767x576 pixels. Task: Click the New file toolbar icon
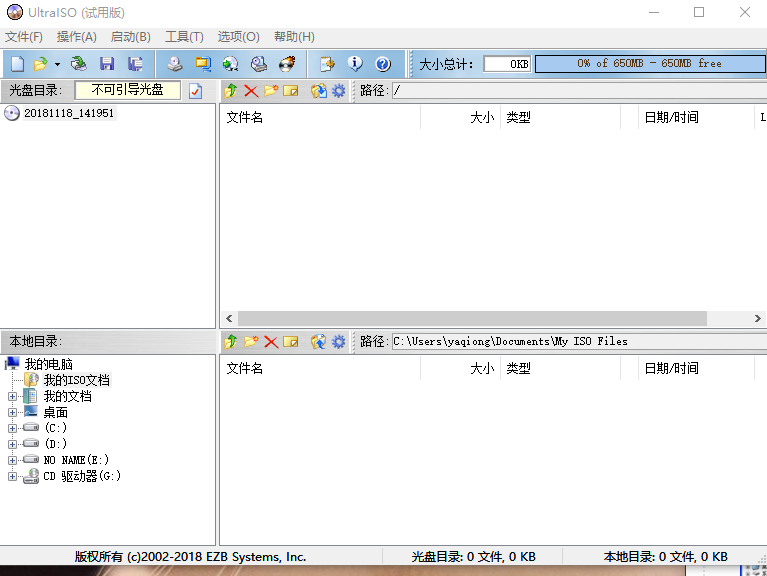pyautogui.click(x=18, y=64)
